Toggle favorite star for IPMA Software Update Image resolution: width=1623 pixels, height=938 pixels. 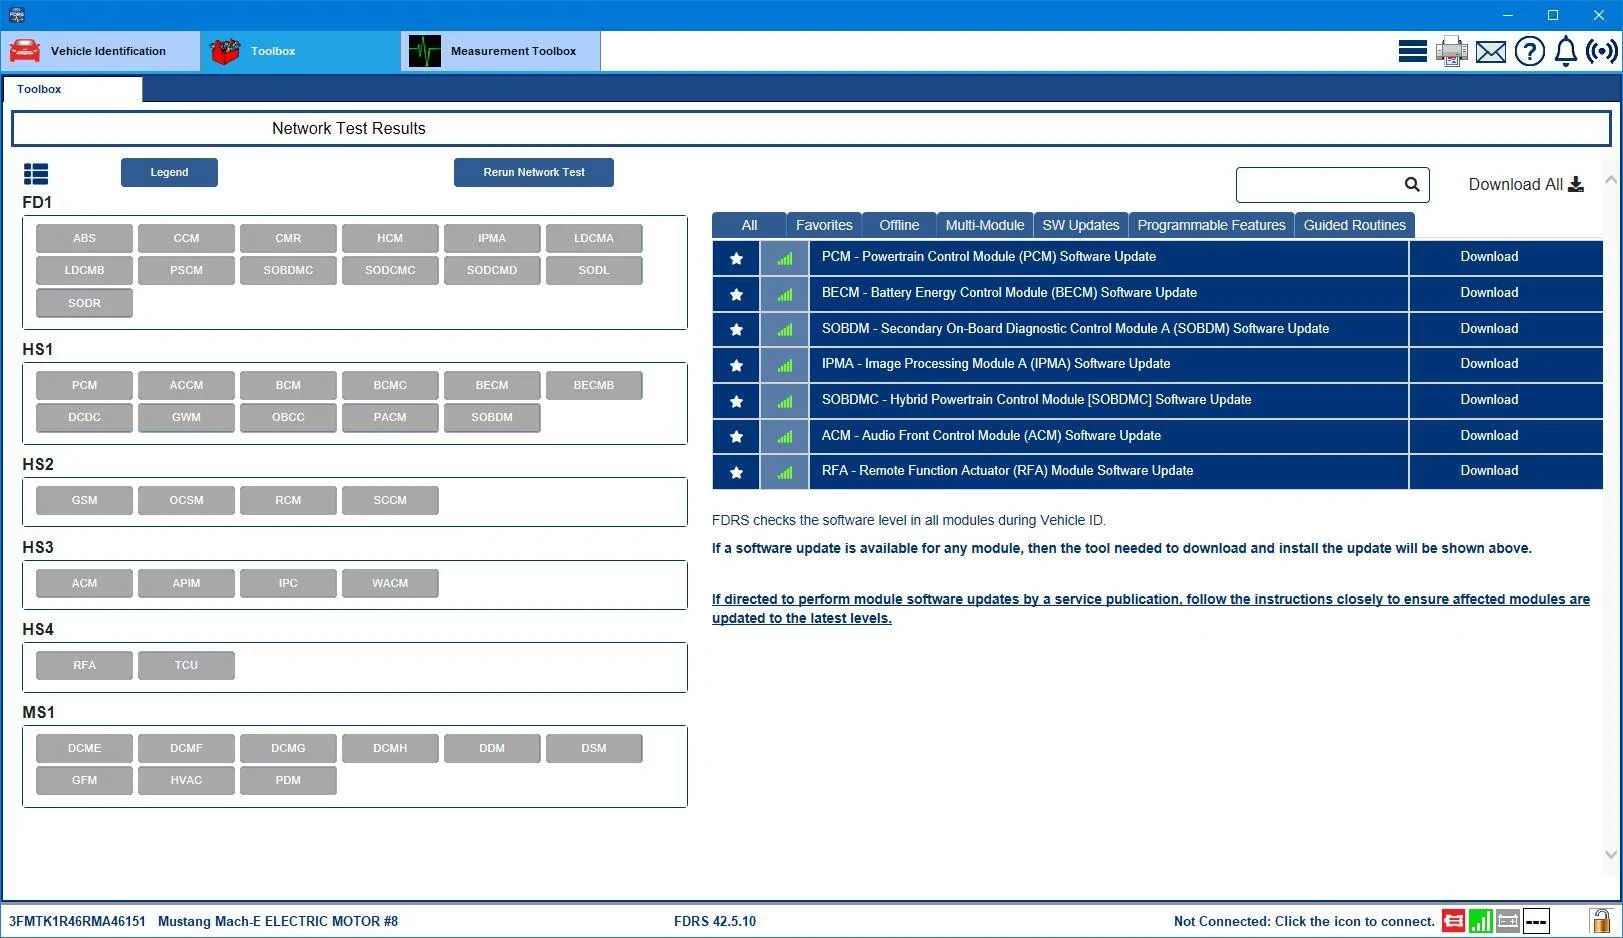[x=736, y=365]
